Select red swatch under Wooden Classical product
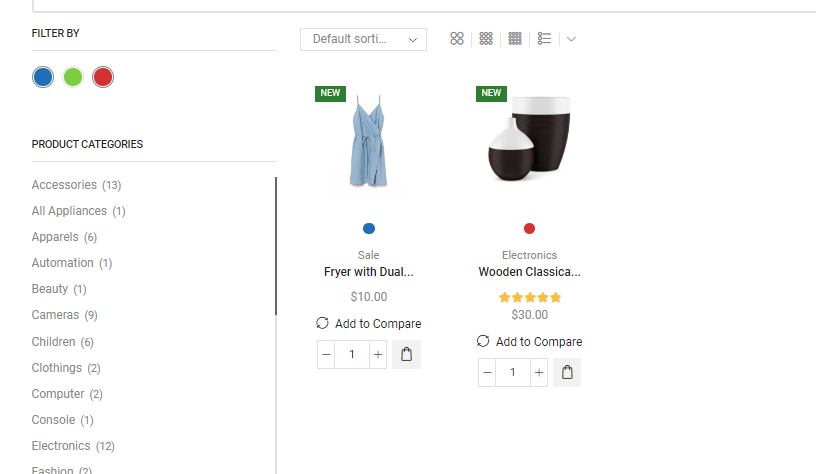Screen dimensions: 816x474 pyautogui.click(x=529, y=228)
